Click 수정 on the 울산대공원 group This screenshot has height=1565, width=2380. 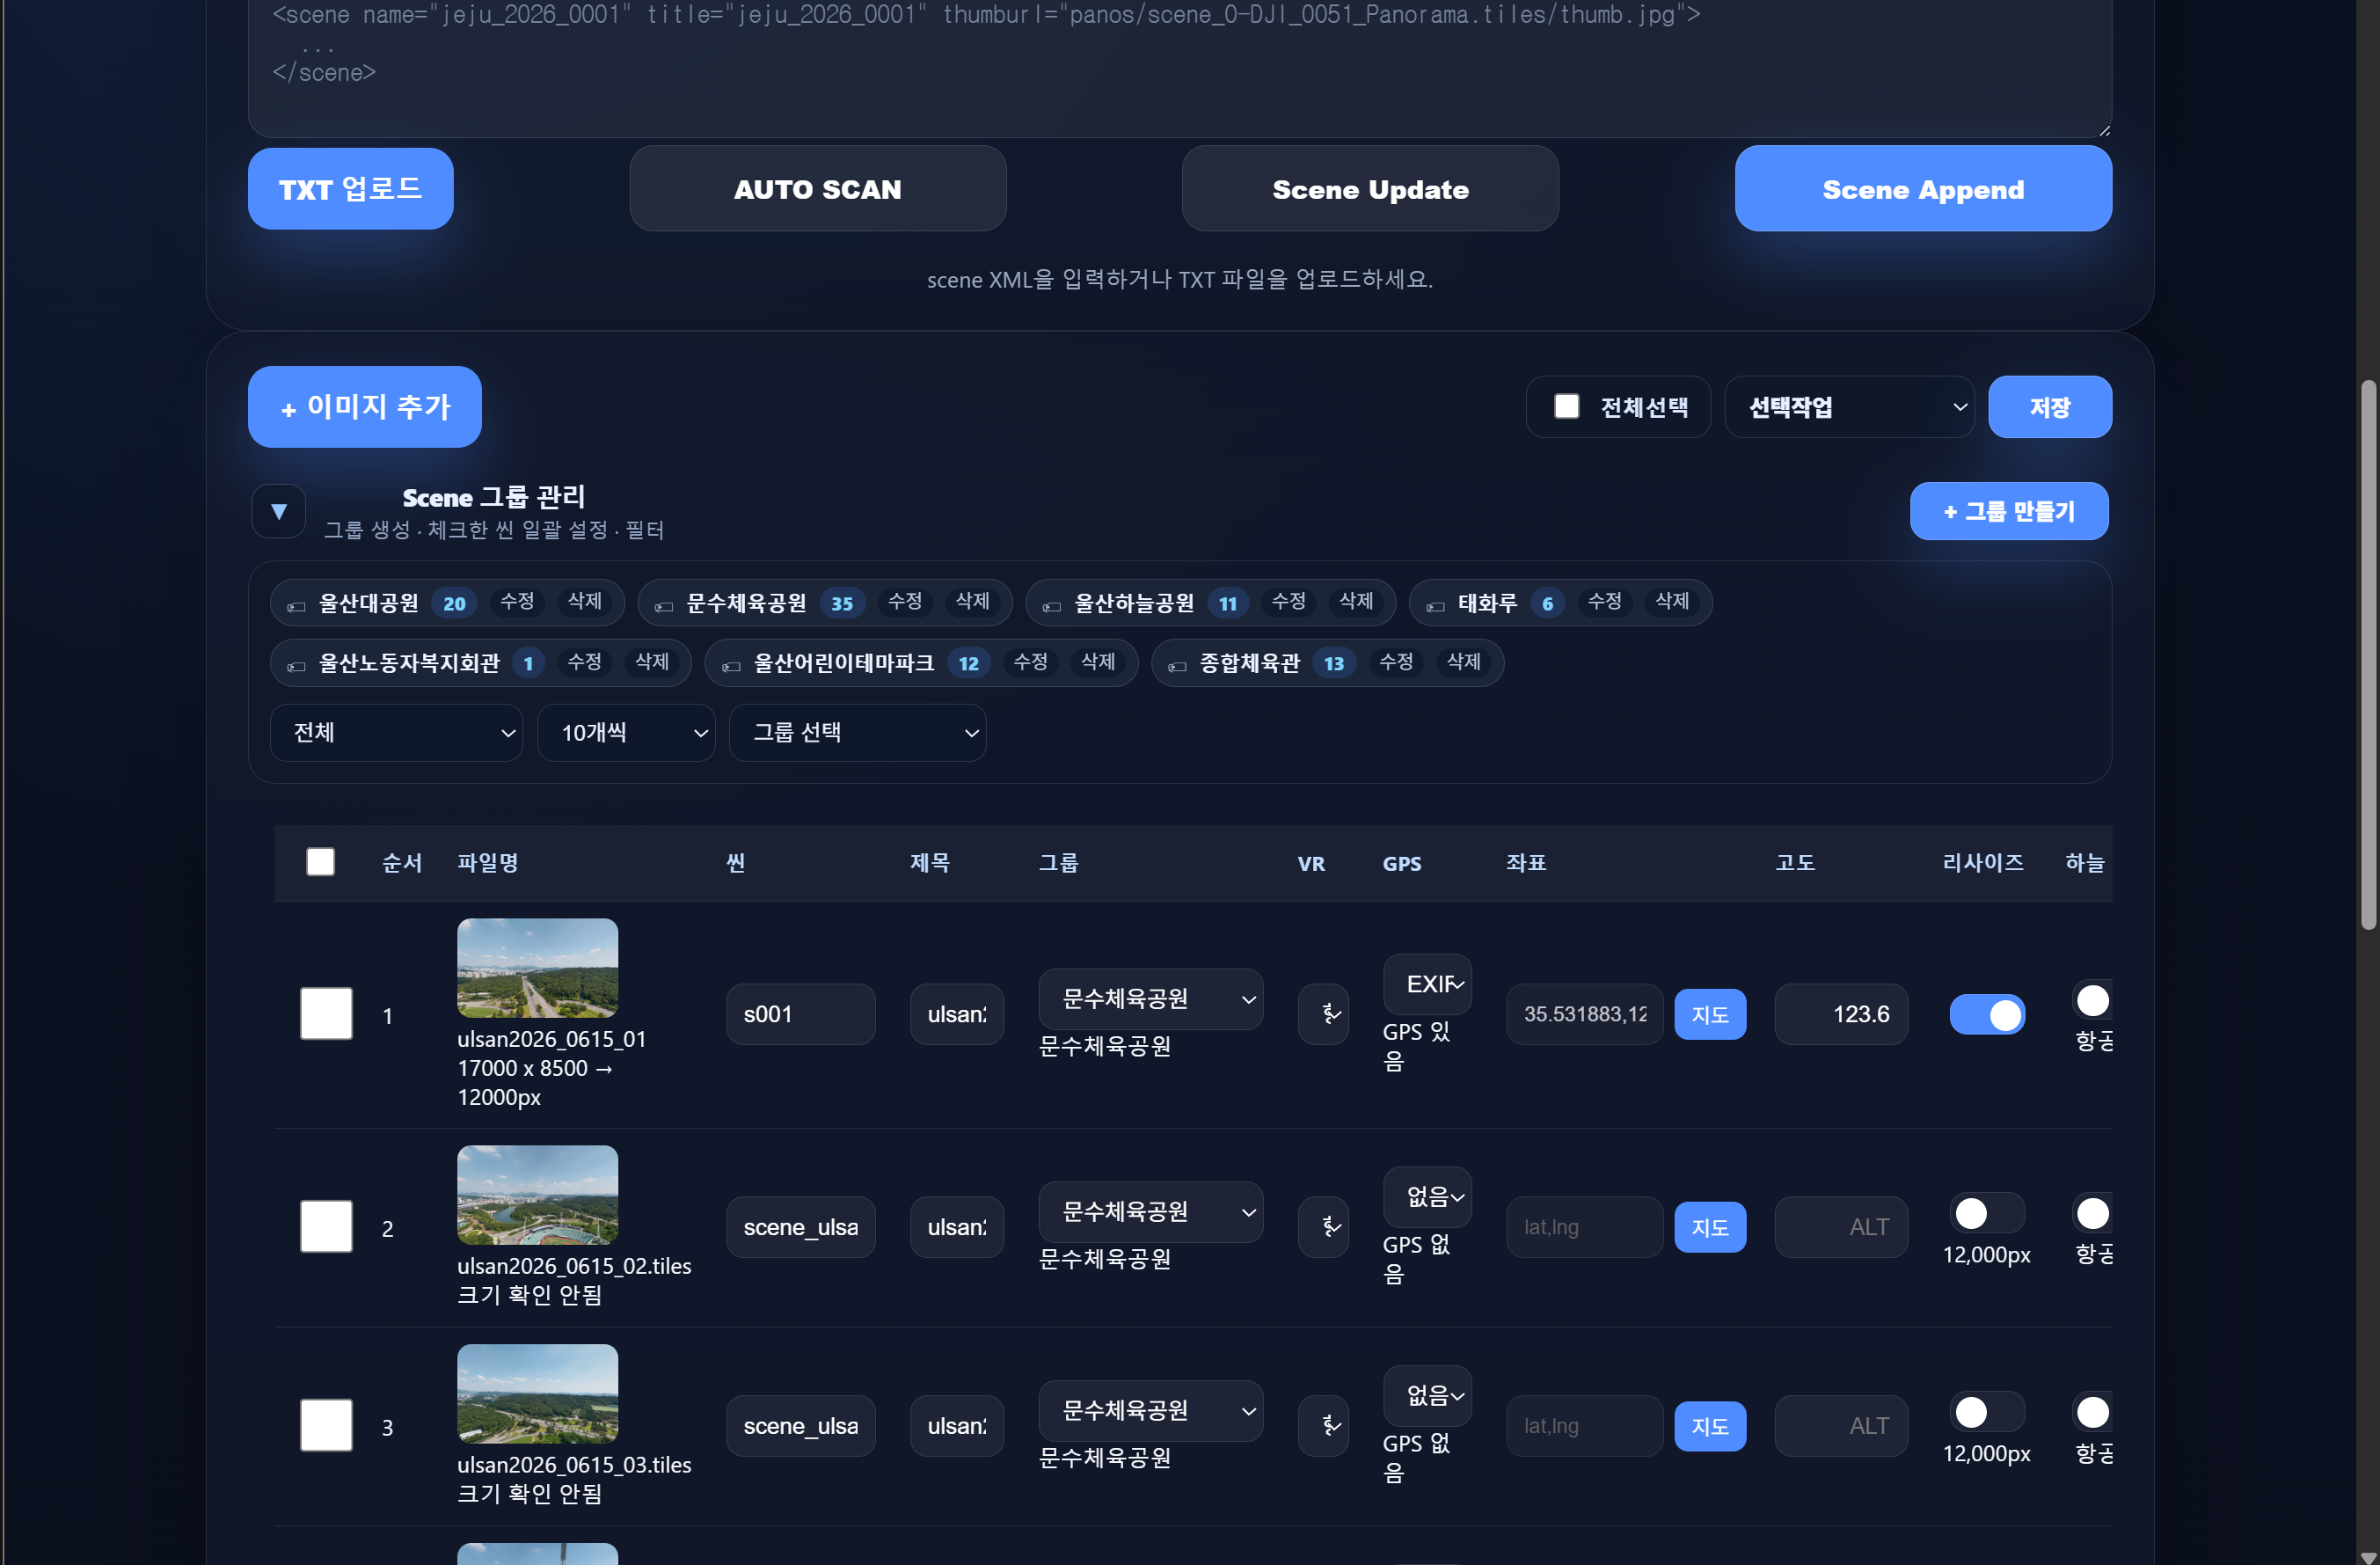pyautogui.click(x=518, y=602)
